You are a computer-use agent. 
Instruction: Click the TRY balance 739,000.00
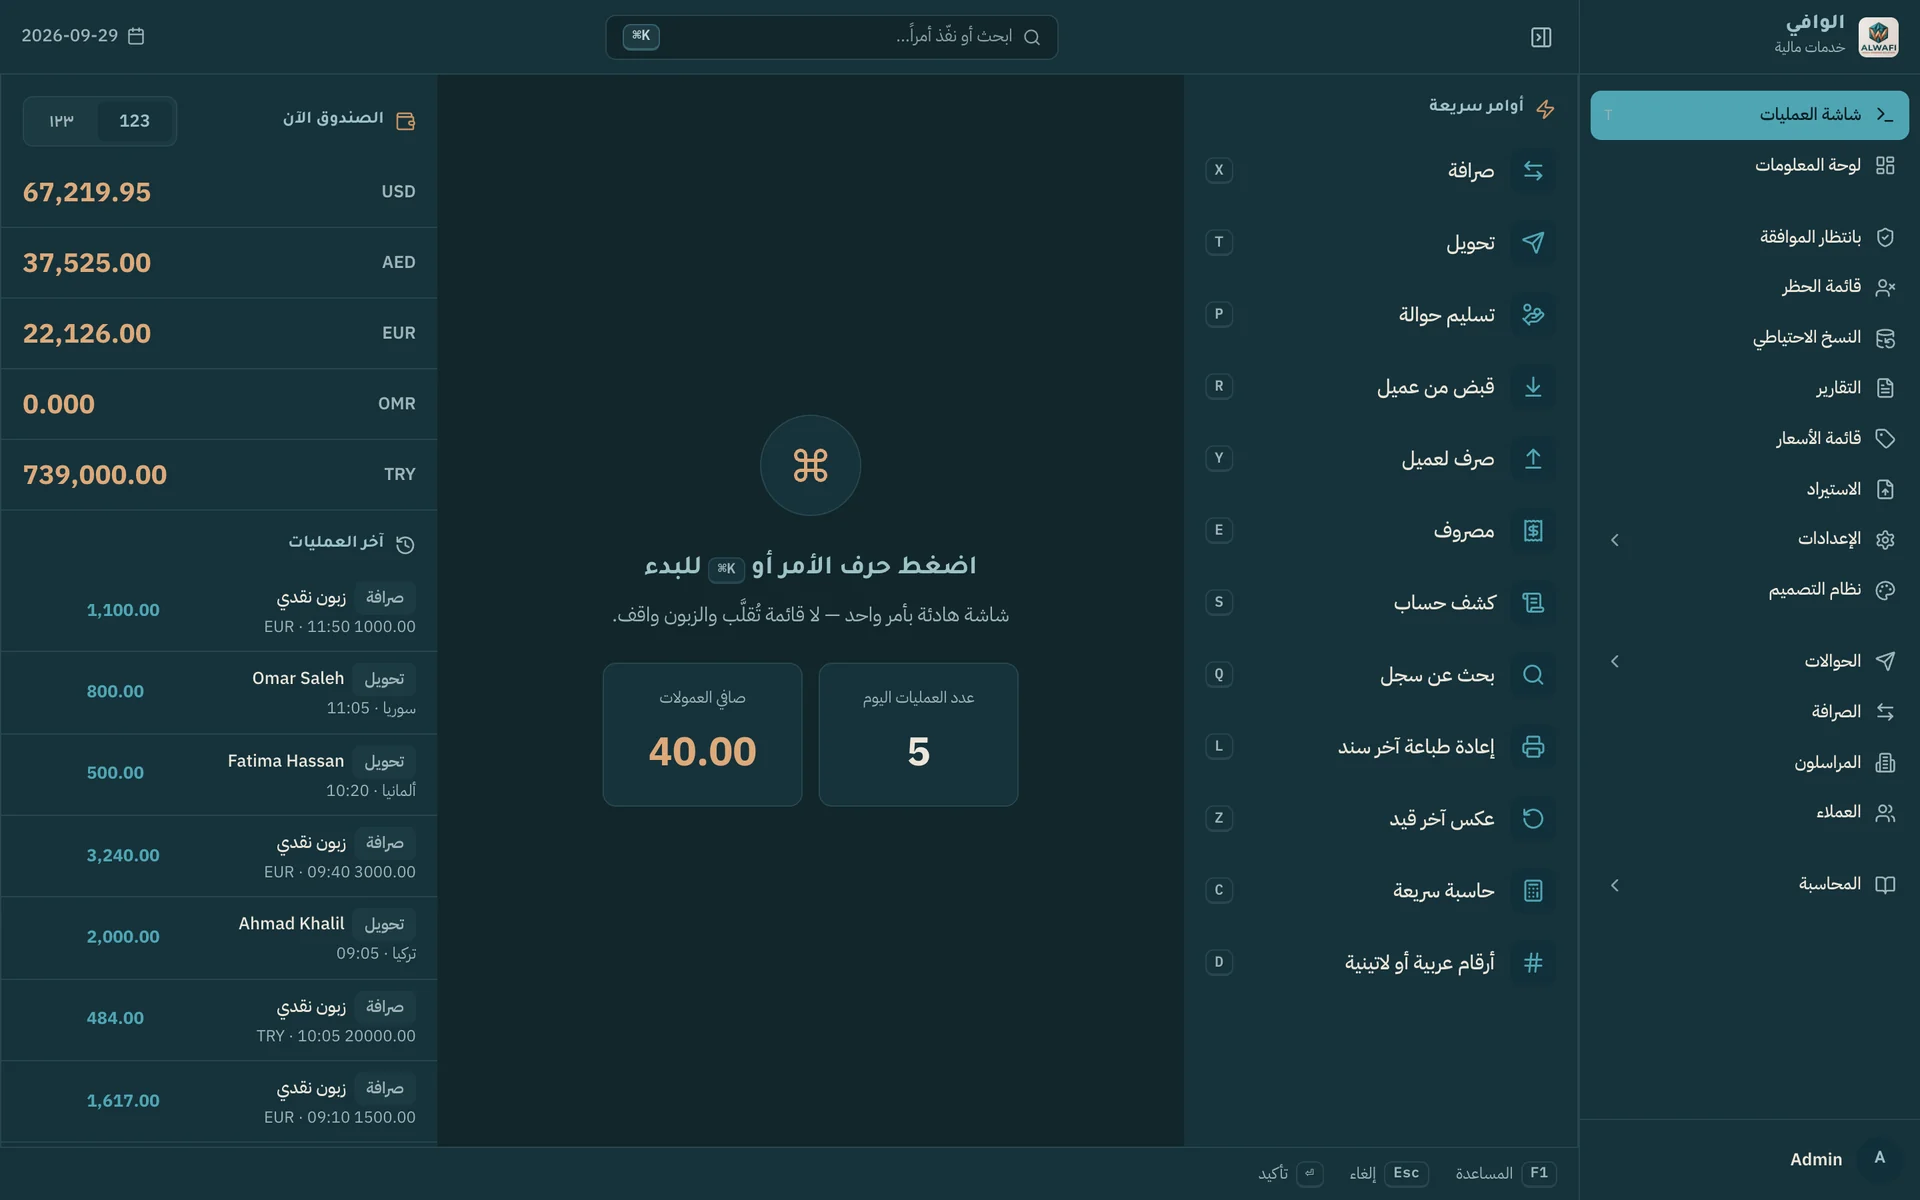click(95, 475)
